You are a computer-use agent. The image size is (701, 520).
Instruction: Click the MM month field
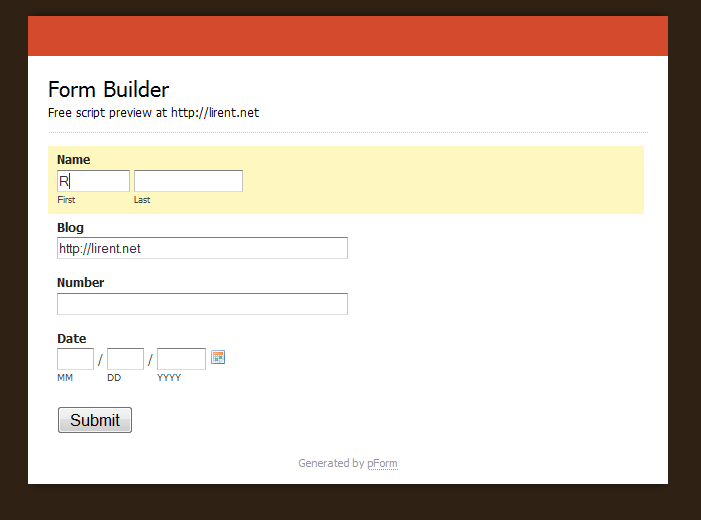coord(76,359)
